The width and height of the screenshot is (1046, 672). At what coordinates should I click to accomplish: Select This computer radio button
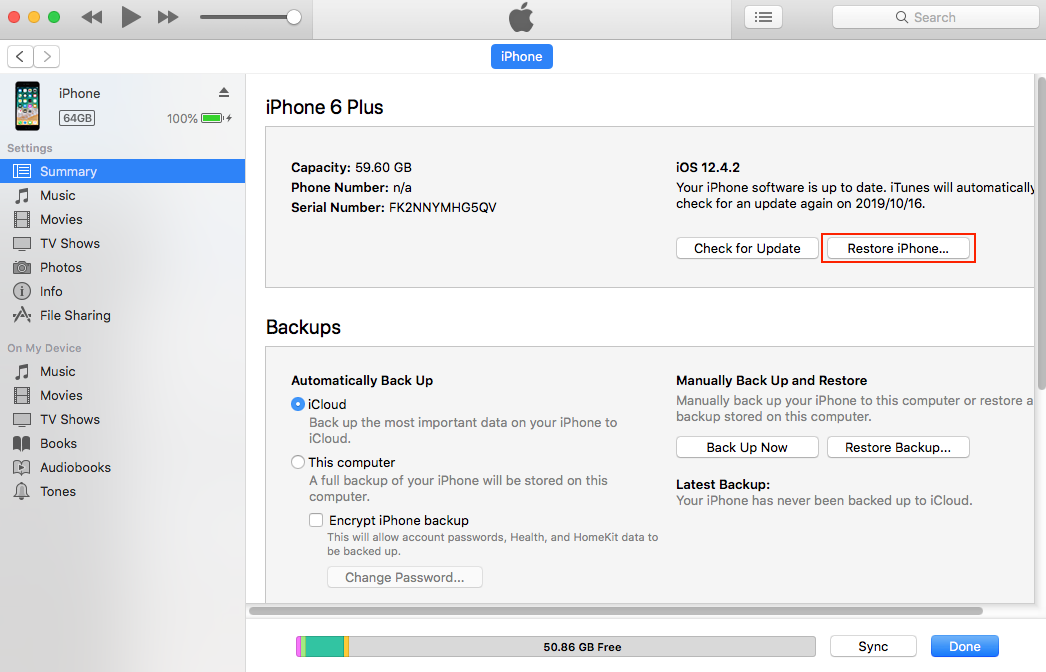[x=298, y=462]
